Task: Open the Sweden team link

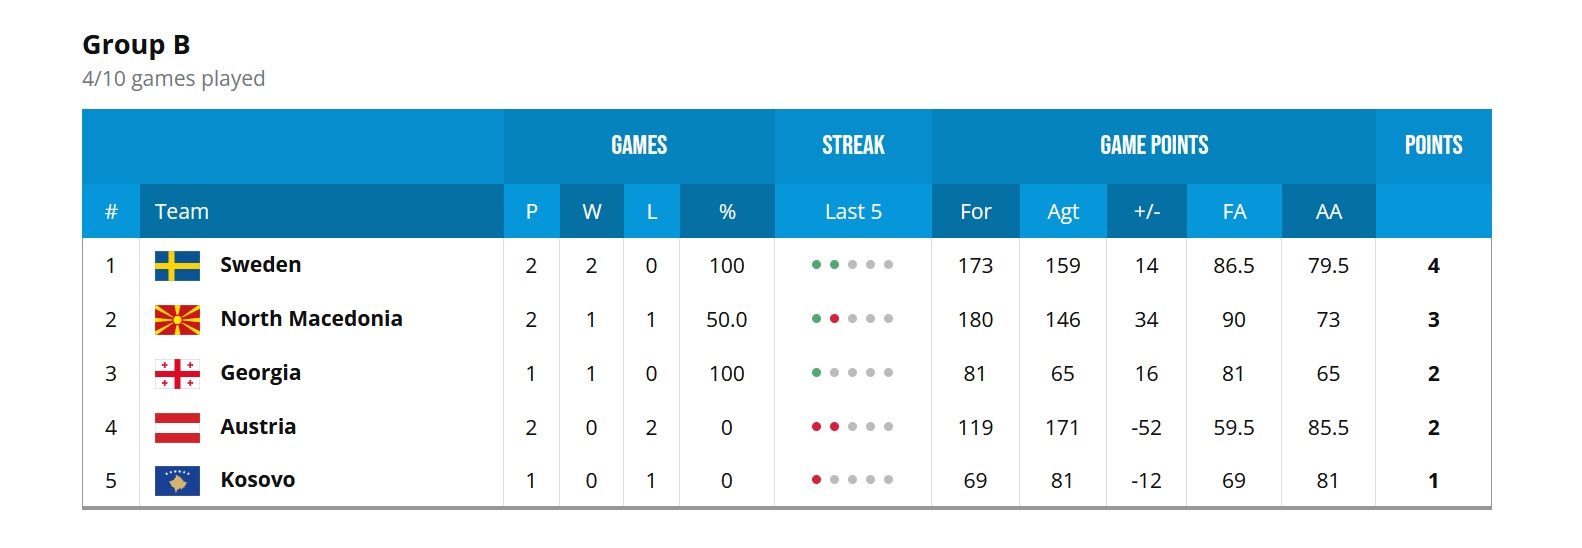Action: click(260, 265)
